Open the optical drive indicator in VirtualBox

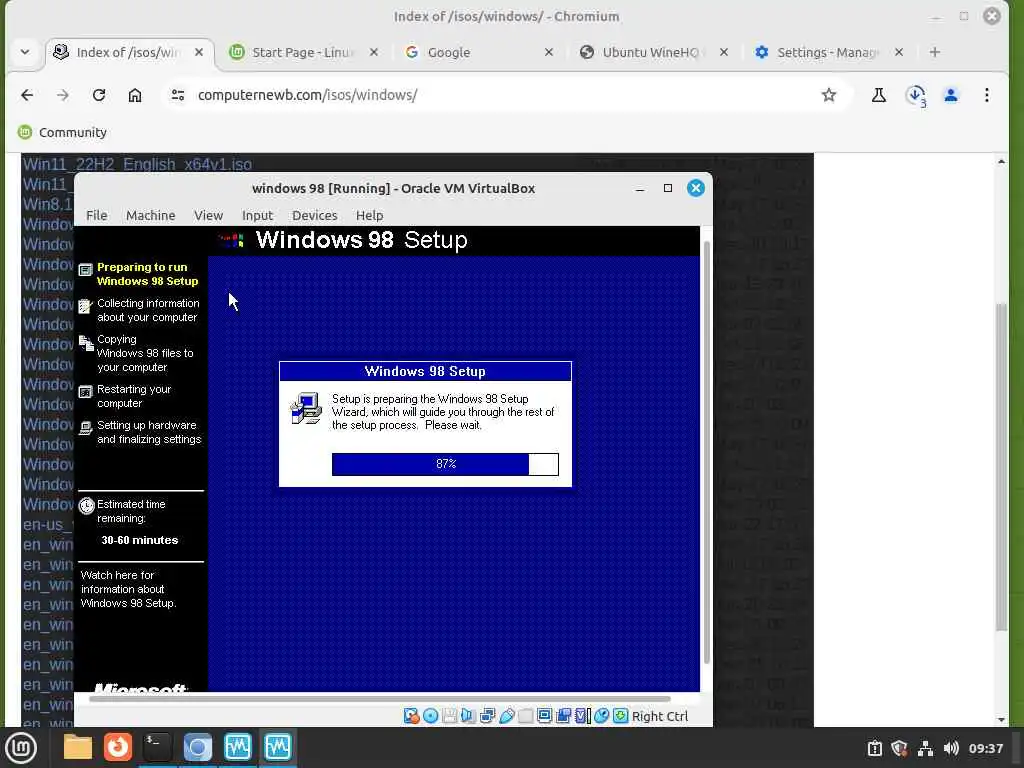point(430,716)
